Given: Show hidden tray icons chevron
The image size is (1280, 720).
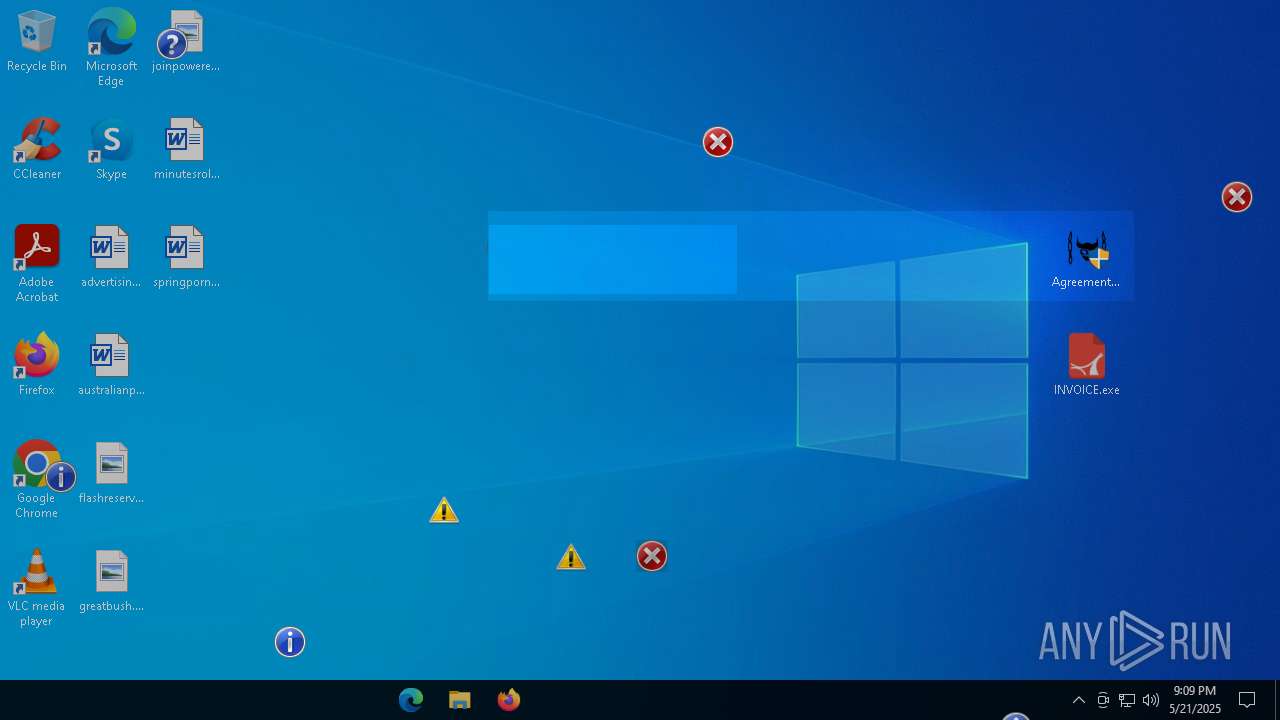Looking at the screenshot, I should 1079,700.
